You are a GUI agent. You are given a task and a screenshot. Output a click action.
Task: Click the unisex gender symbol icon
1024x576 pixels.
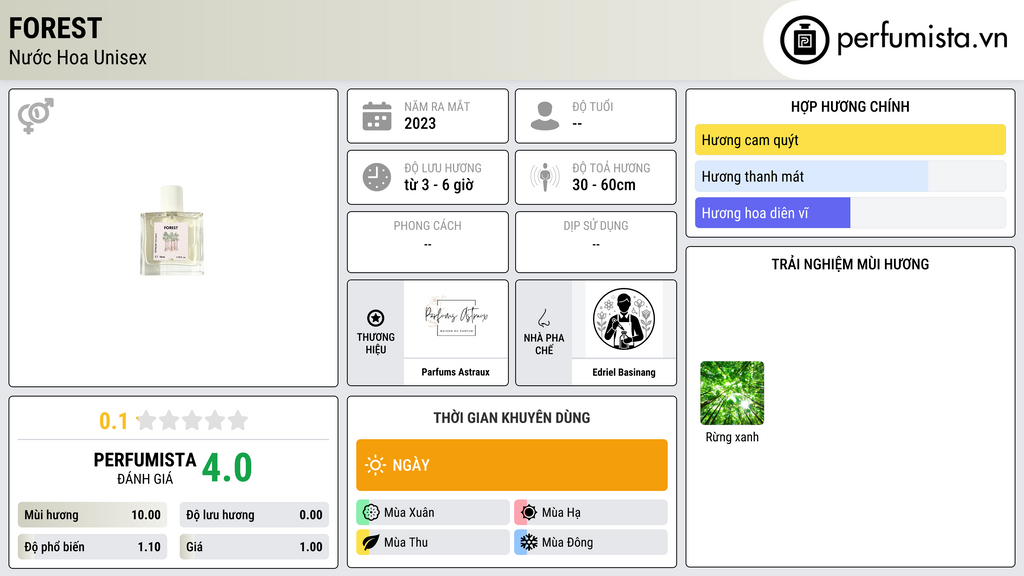click(x=36, y=116)
